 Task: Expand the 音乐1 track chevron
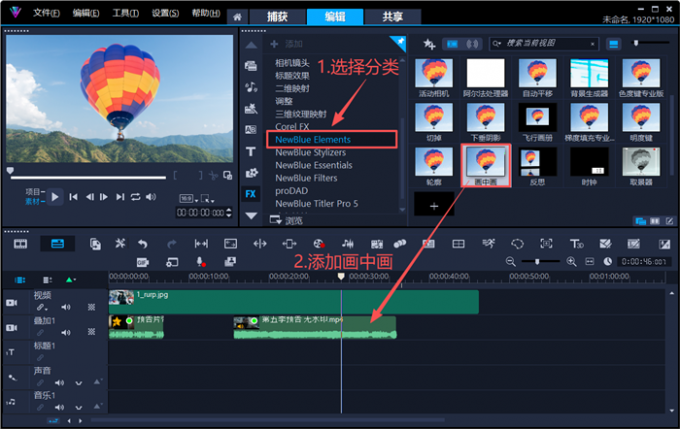coord(78,408)
